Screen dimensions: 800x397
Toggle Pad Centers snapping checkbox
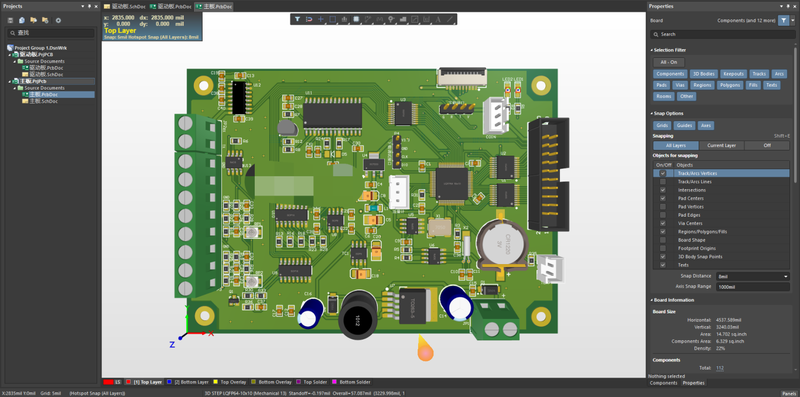pos(663,198)
